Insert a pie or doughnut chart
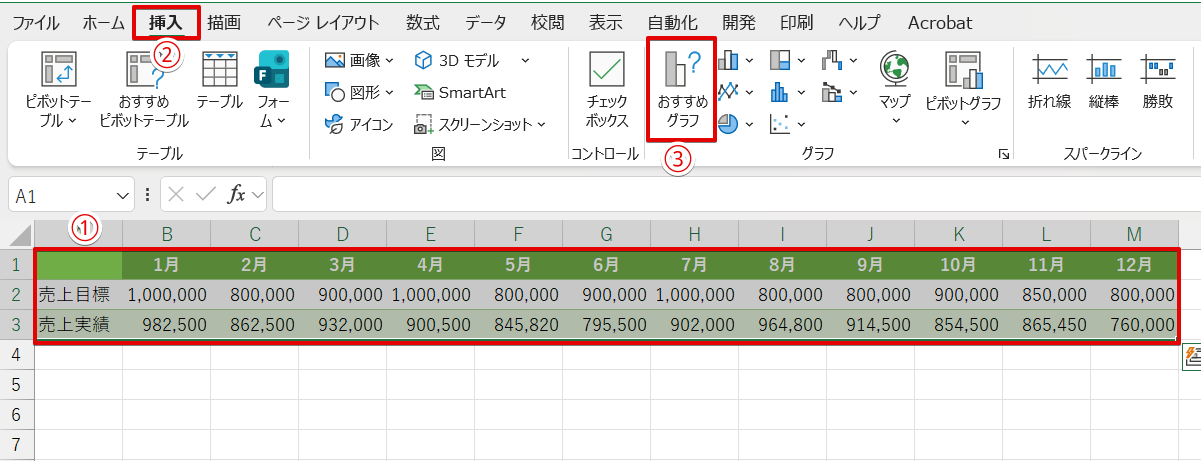This screenshot has height=461, width=1201. tap(736, 124)
